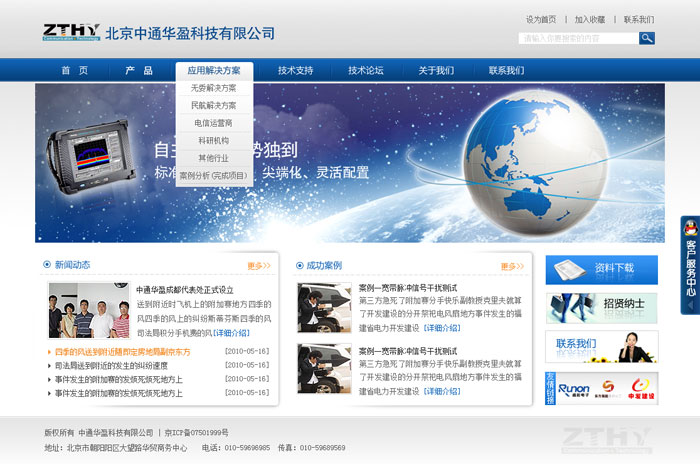Go to 技术支持 navigation tab
This screenshot has height=464, width=700.
click(x=295, y=71)
